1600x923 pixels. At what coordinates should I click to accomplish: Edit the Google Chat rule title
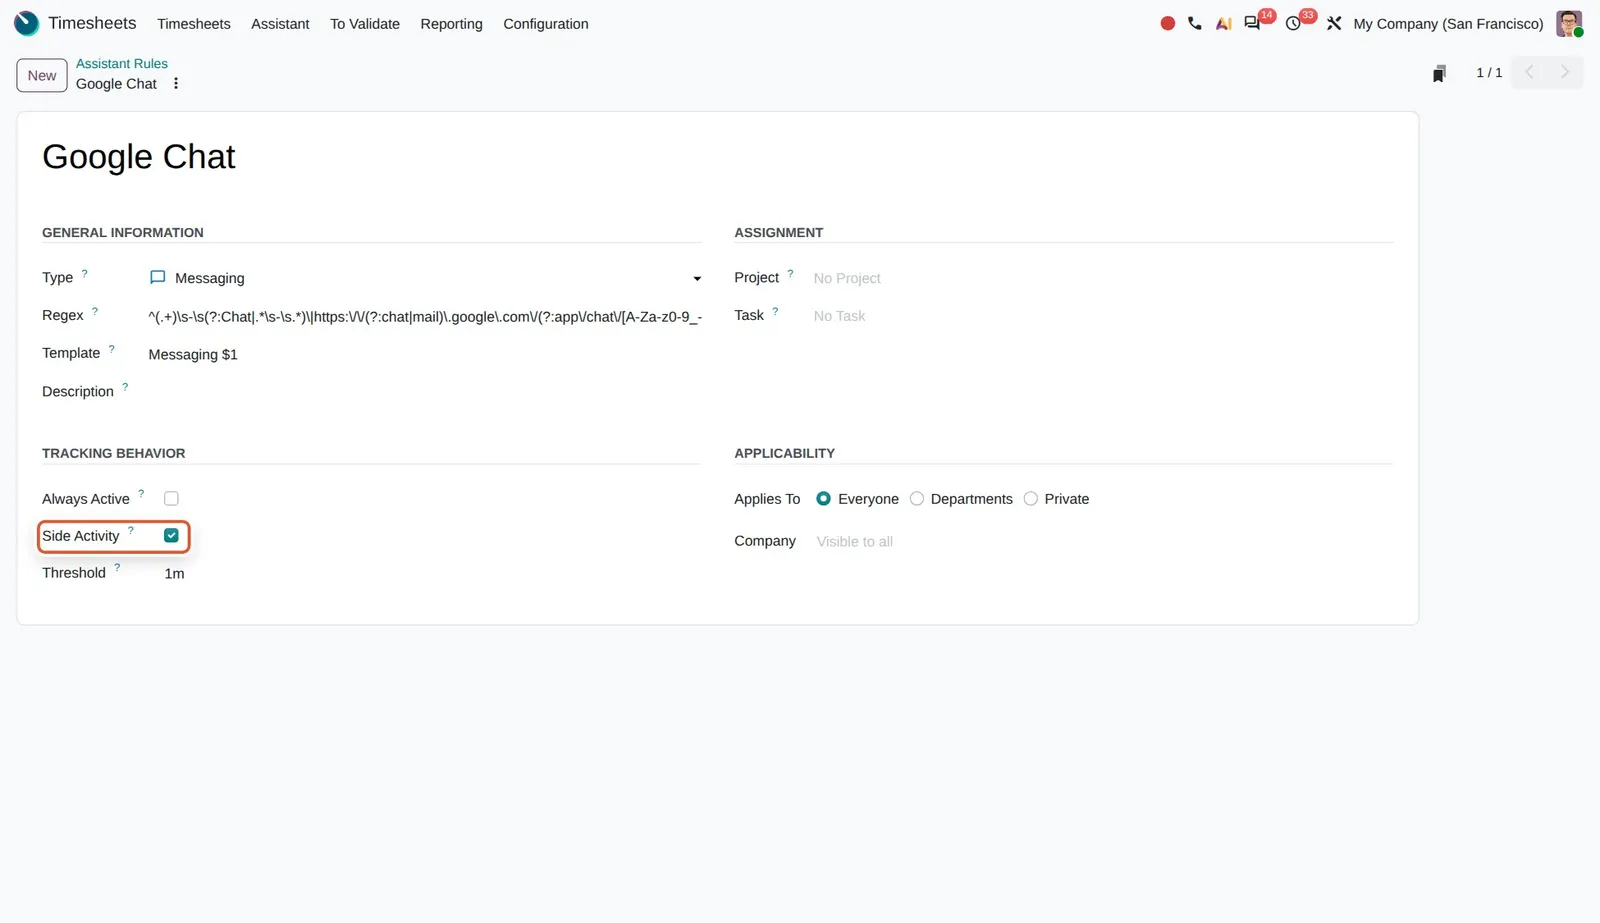(139, 157)
